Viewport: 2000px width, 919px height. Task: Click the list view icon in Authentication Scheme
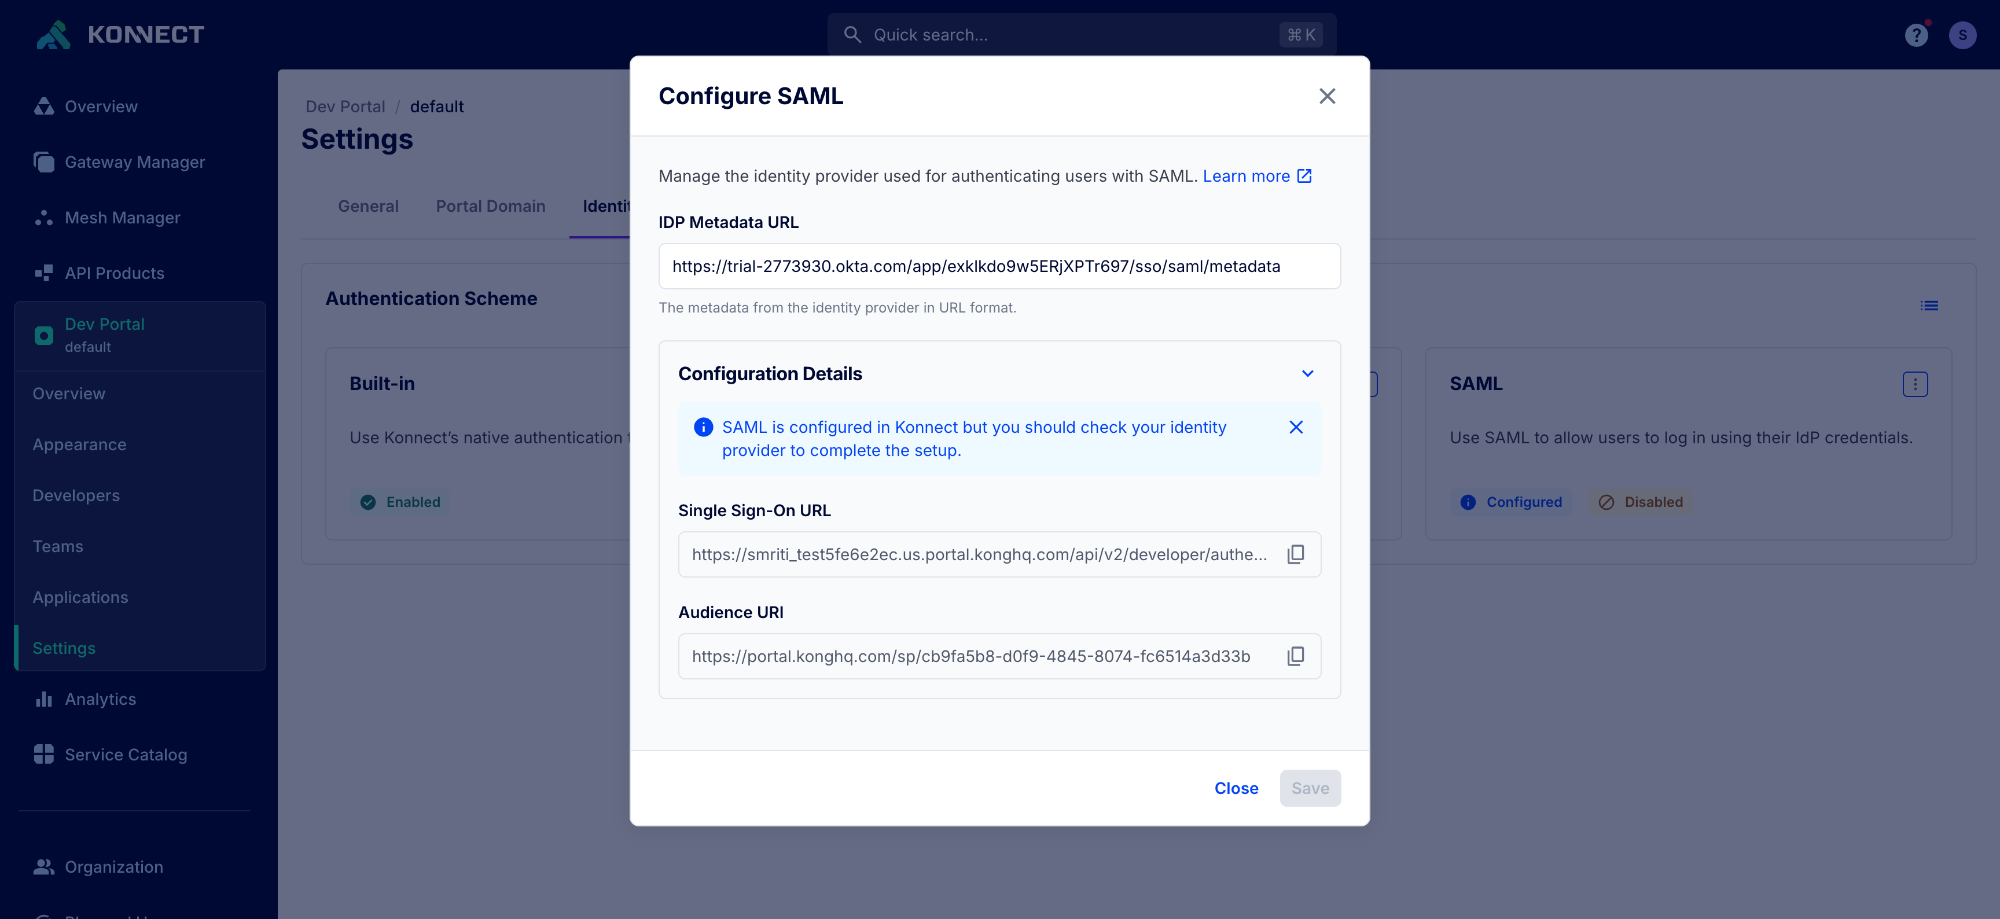tap(1929, 306)
